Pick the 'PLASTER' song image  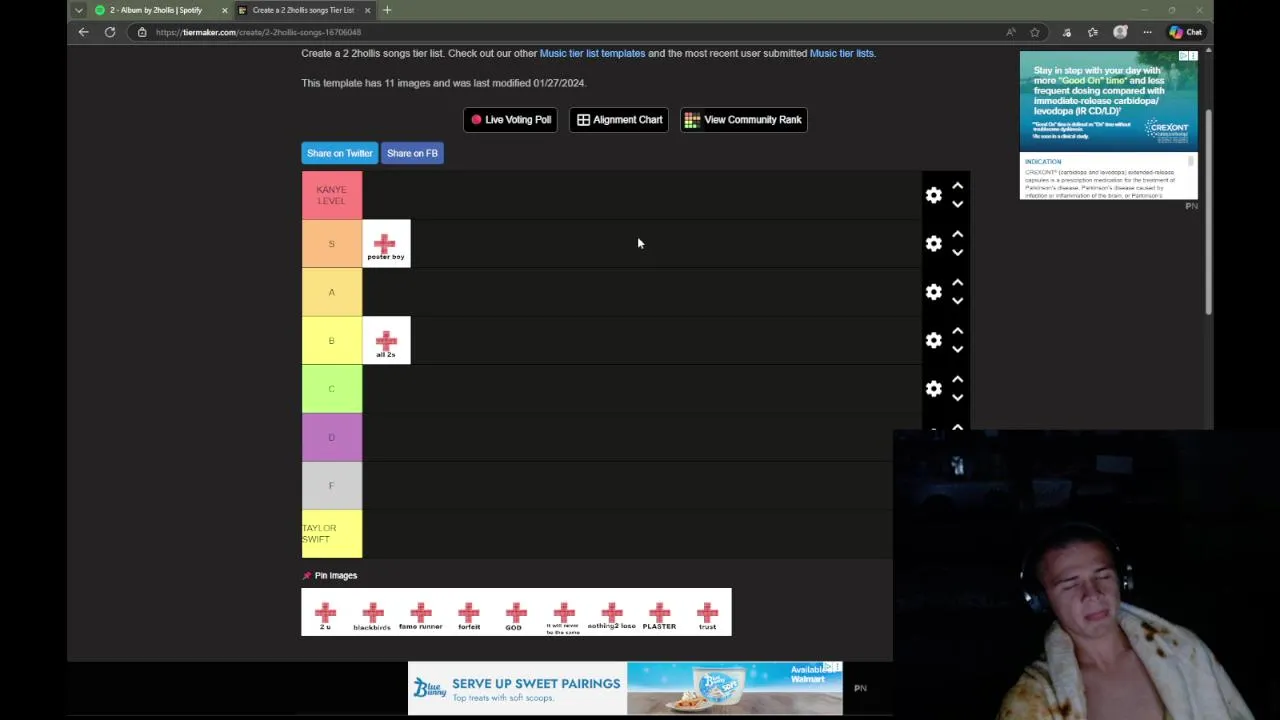click(x=659, y=612)
